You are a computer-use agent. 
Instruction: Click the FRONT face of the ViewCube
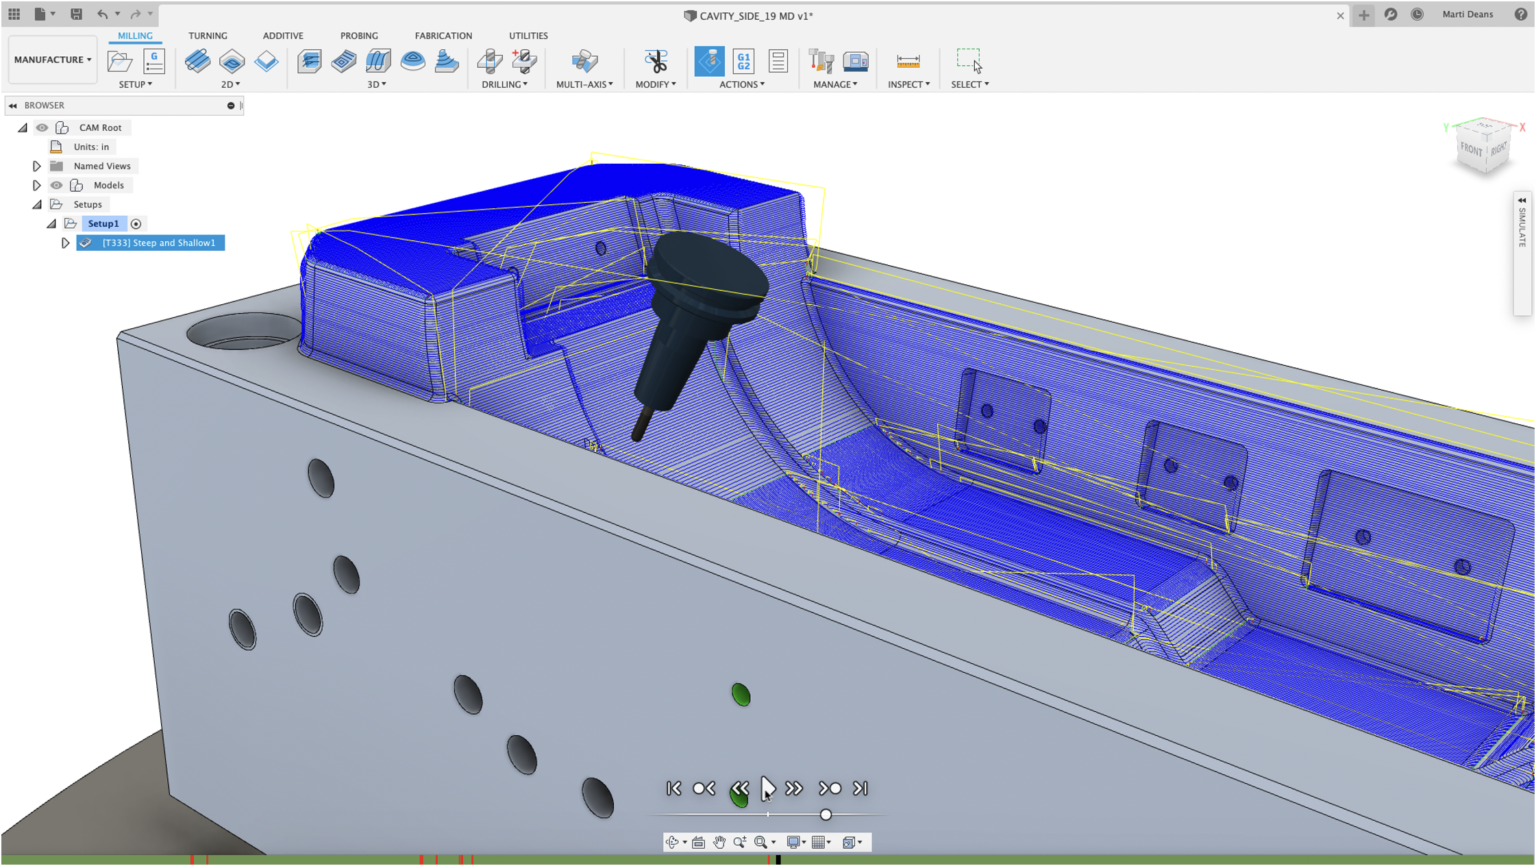pos(1471,149)
